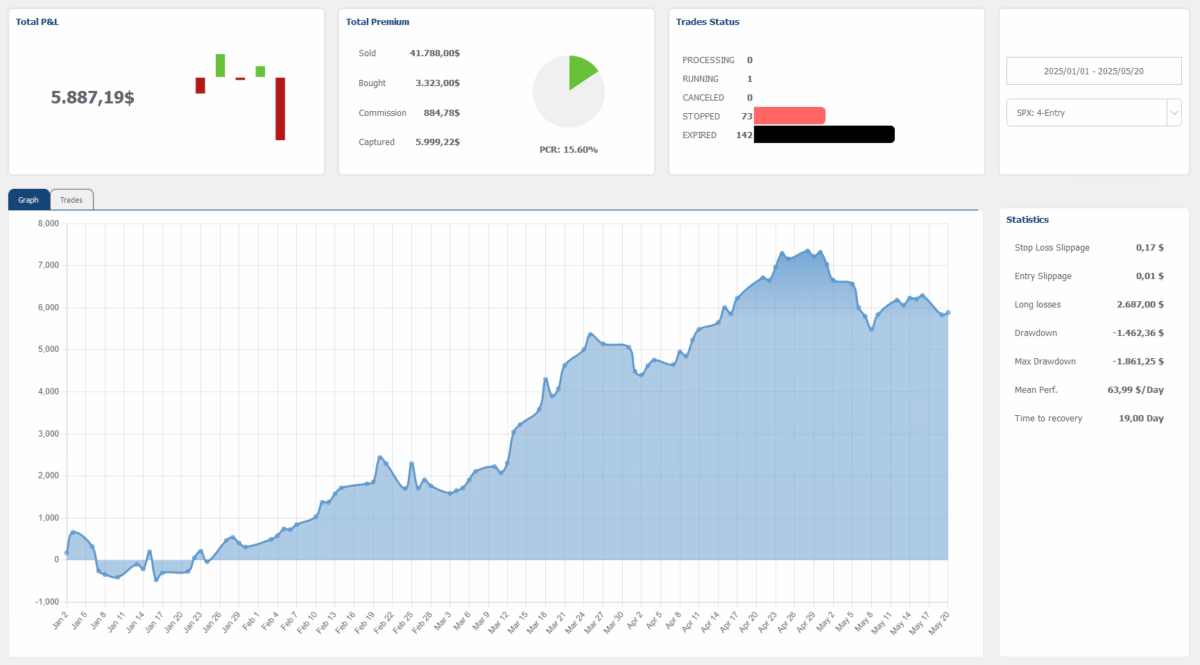Click the RUNNING trades count showing 1
Viewport: 1200px width, 665px height.
coord(749,78)
